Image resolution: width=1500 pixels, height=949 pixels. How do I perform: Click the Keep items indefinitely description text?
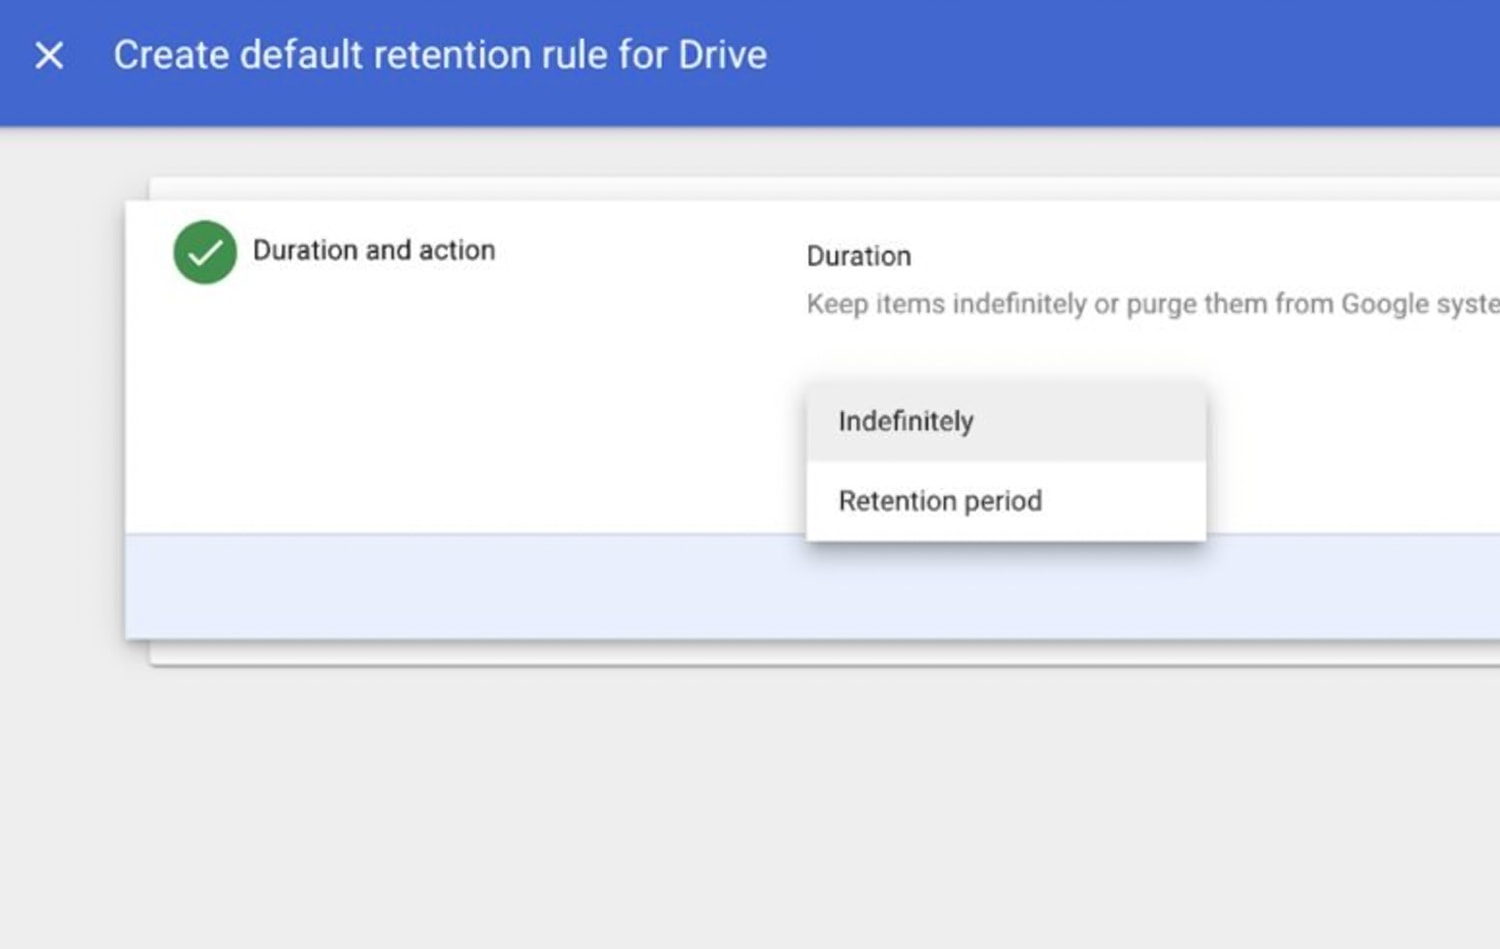click(1100, 303)
